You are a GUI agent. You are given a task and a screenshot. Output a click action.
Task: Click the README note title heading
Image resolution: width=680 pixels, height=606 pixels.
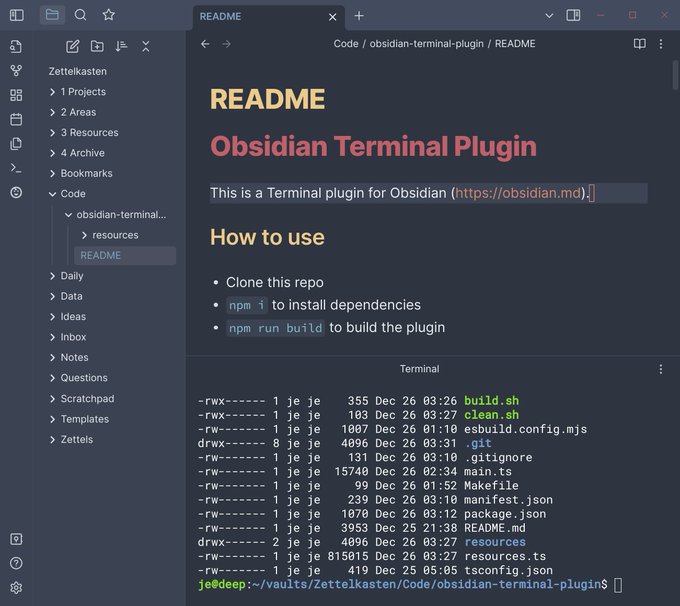pos(268,99)
